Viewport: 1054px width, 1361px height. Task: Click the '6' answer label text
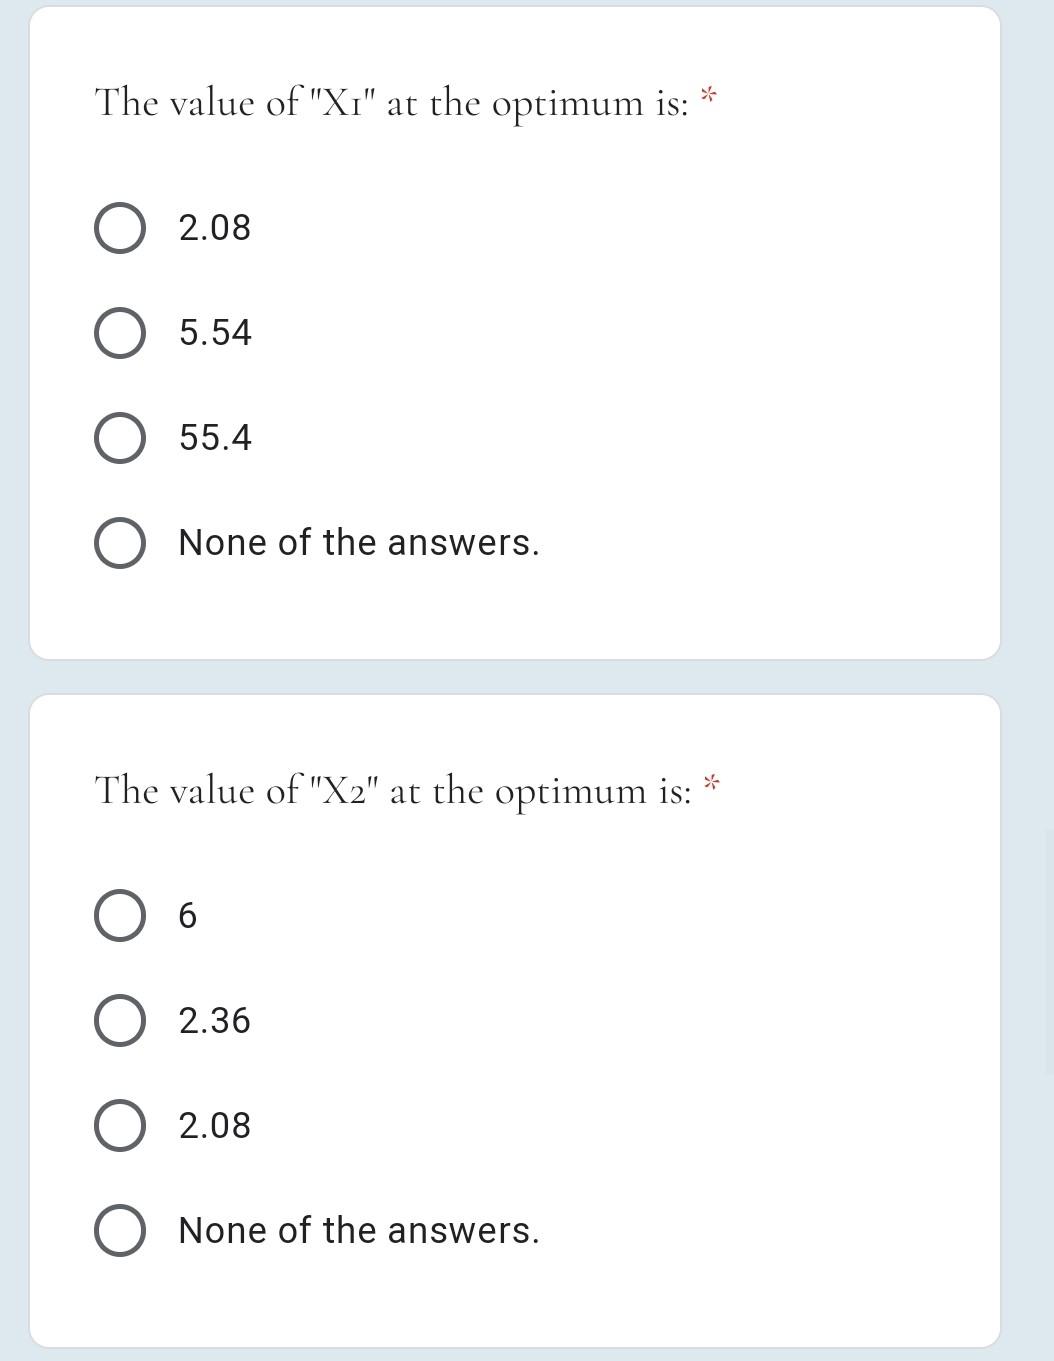[x=187, y=915]
